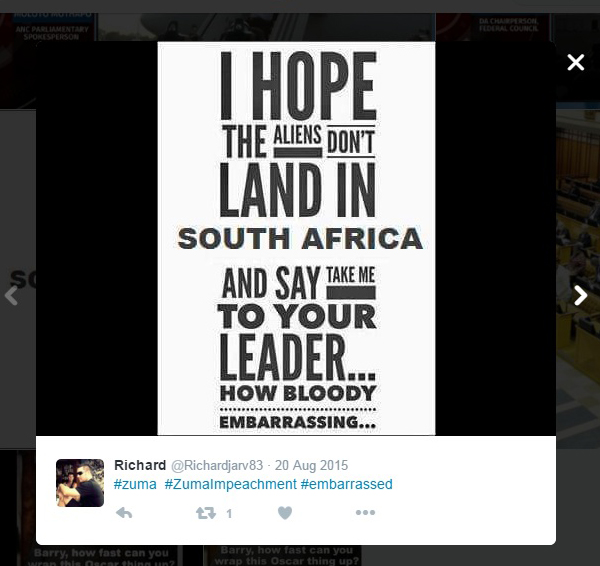Image resolution: width=600 pixels, height=566 pixels.
Task: Open @Richardjarv83 handle link
Action: tap(217, 465)
